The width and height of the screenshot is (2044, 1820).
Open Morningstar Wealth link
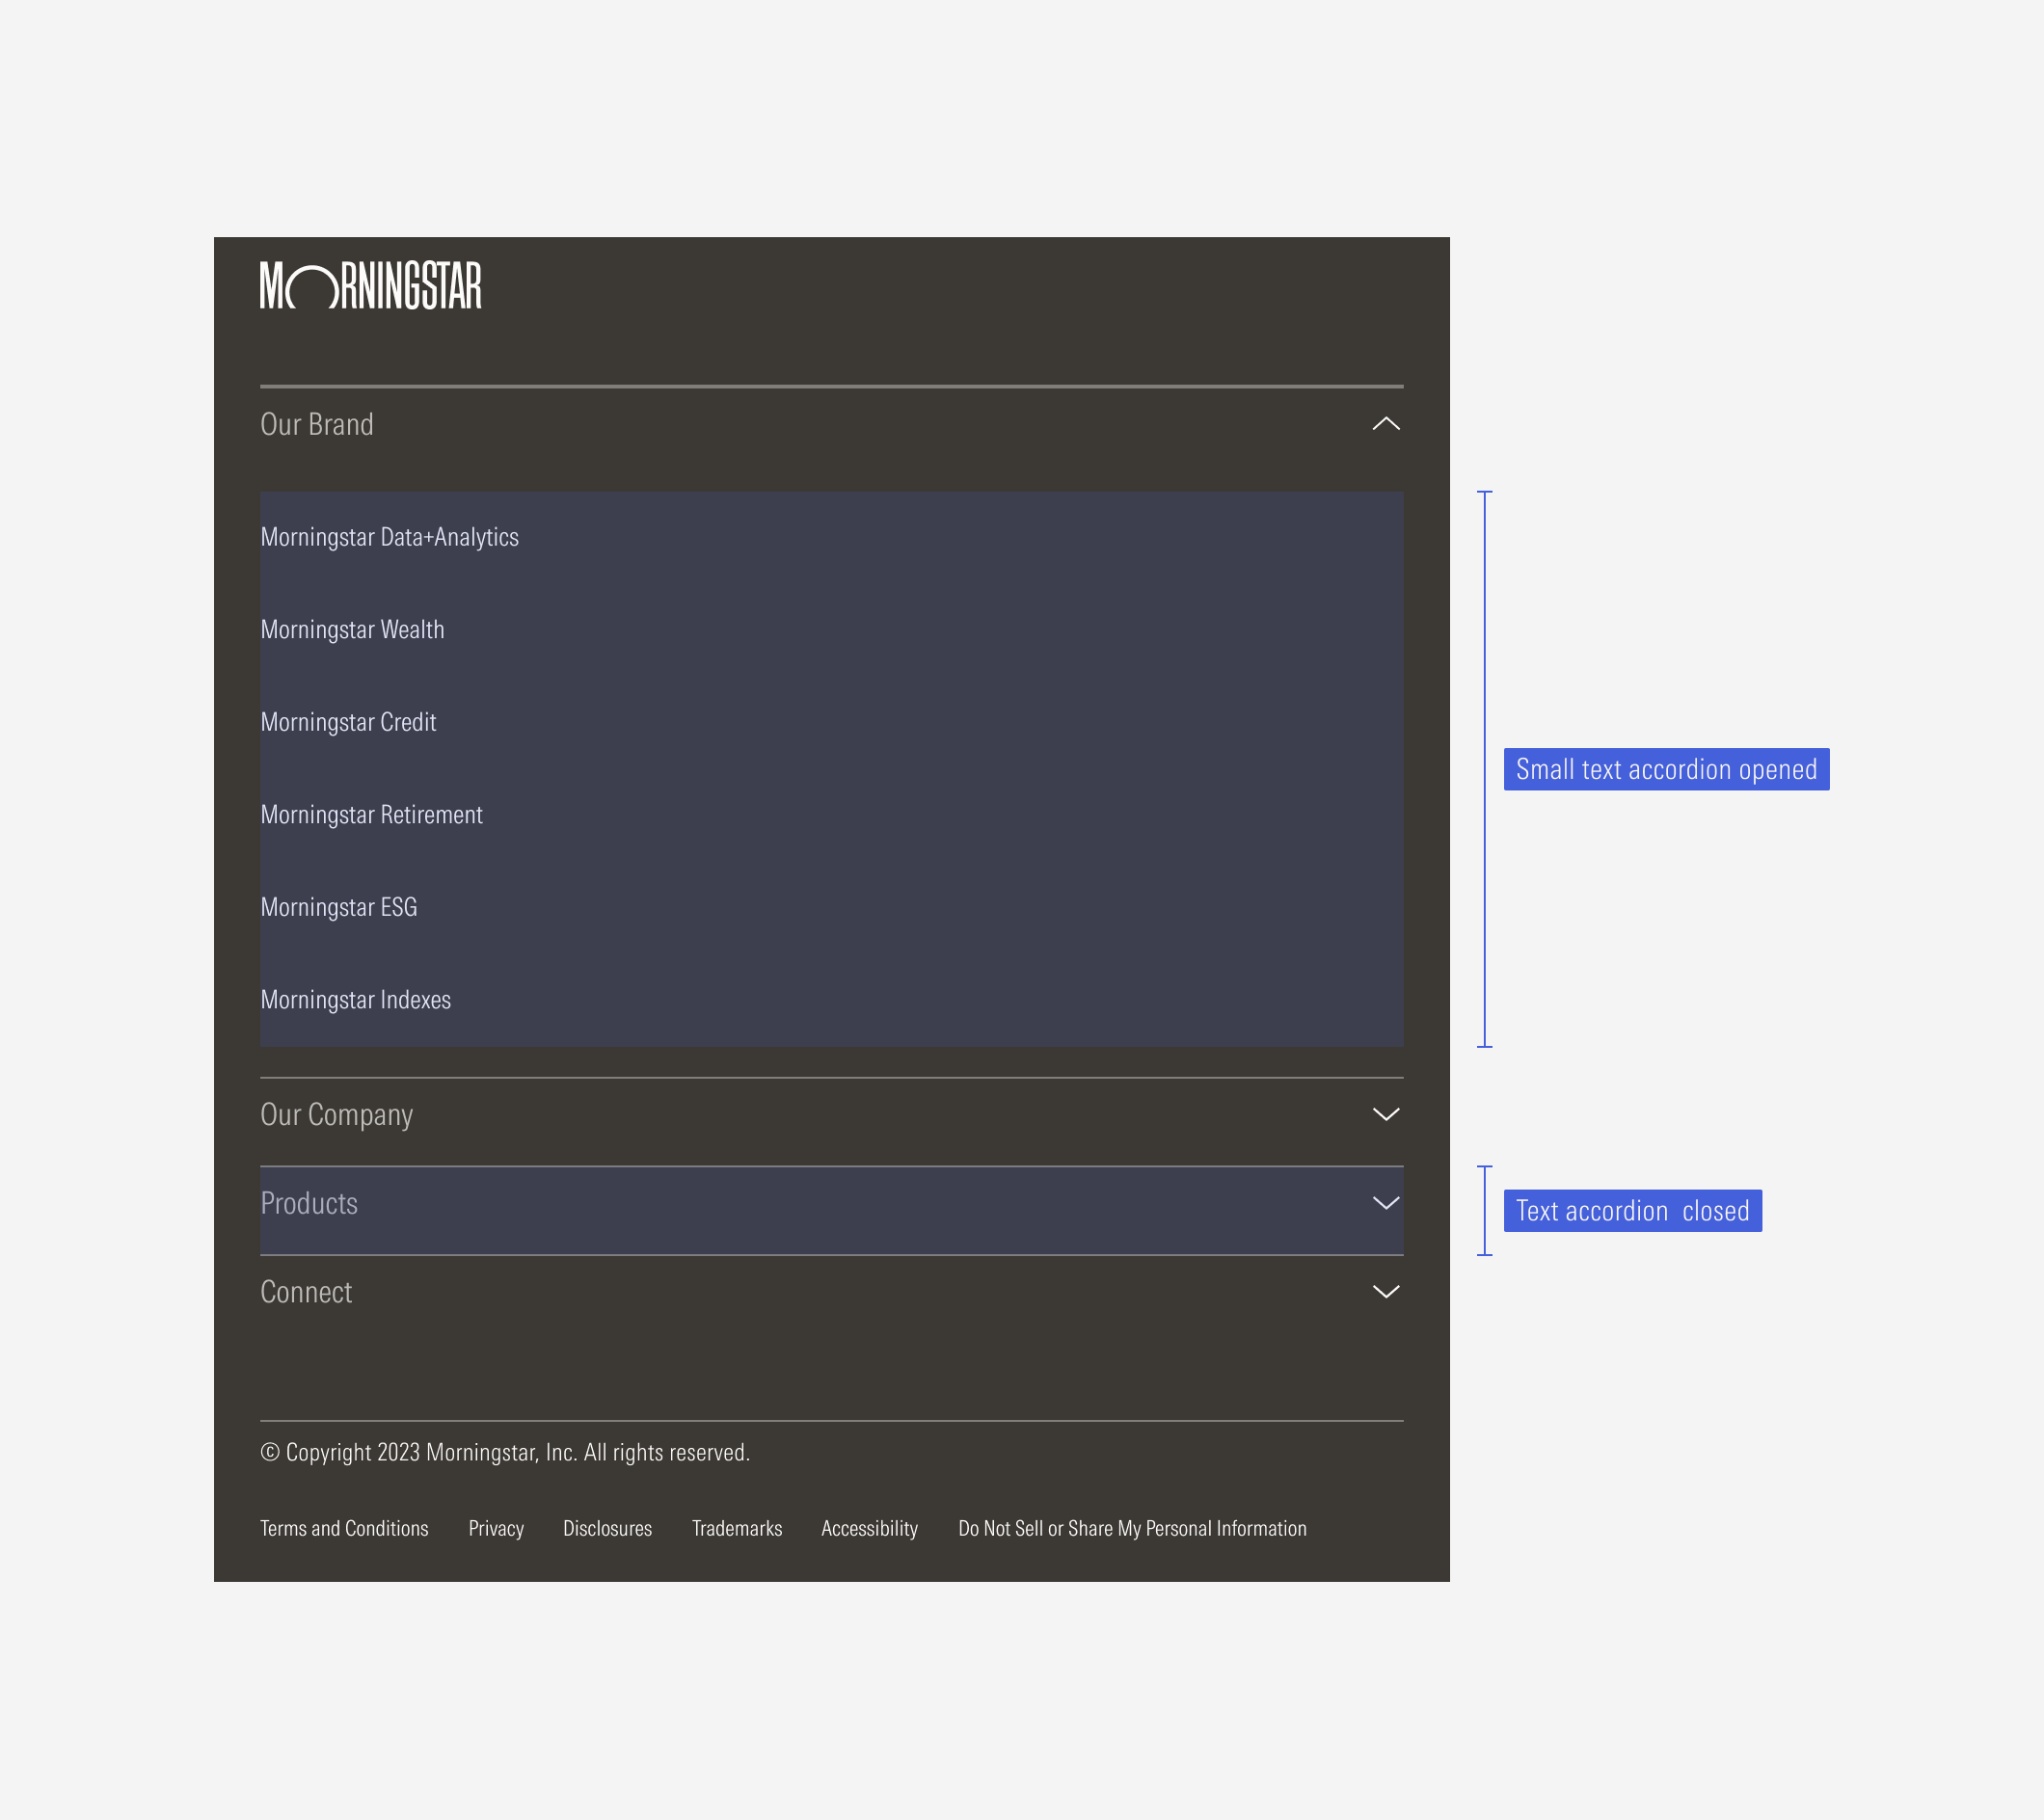click(x=352, y=630)
